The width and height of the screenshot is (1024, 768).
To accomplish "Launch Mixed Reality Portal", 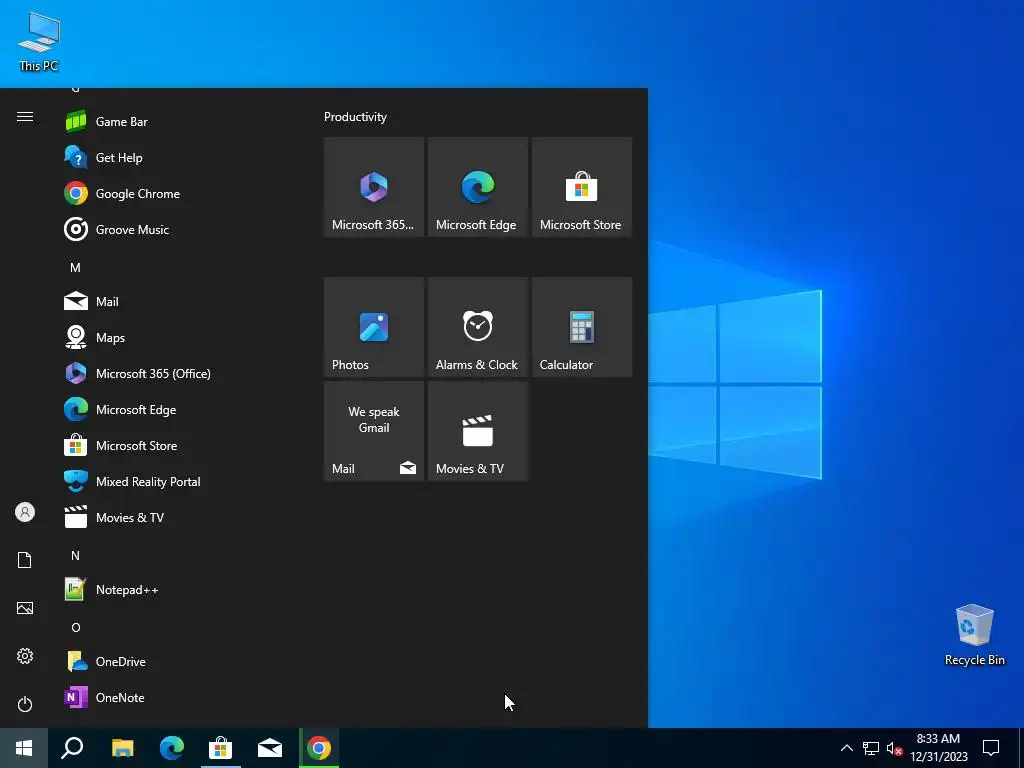I will click(176, 481).
